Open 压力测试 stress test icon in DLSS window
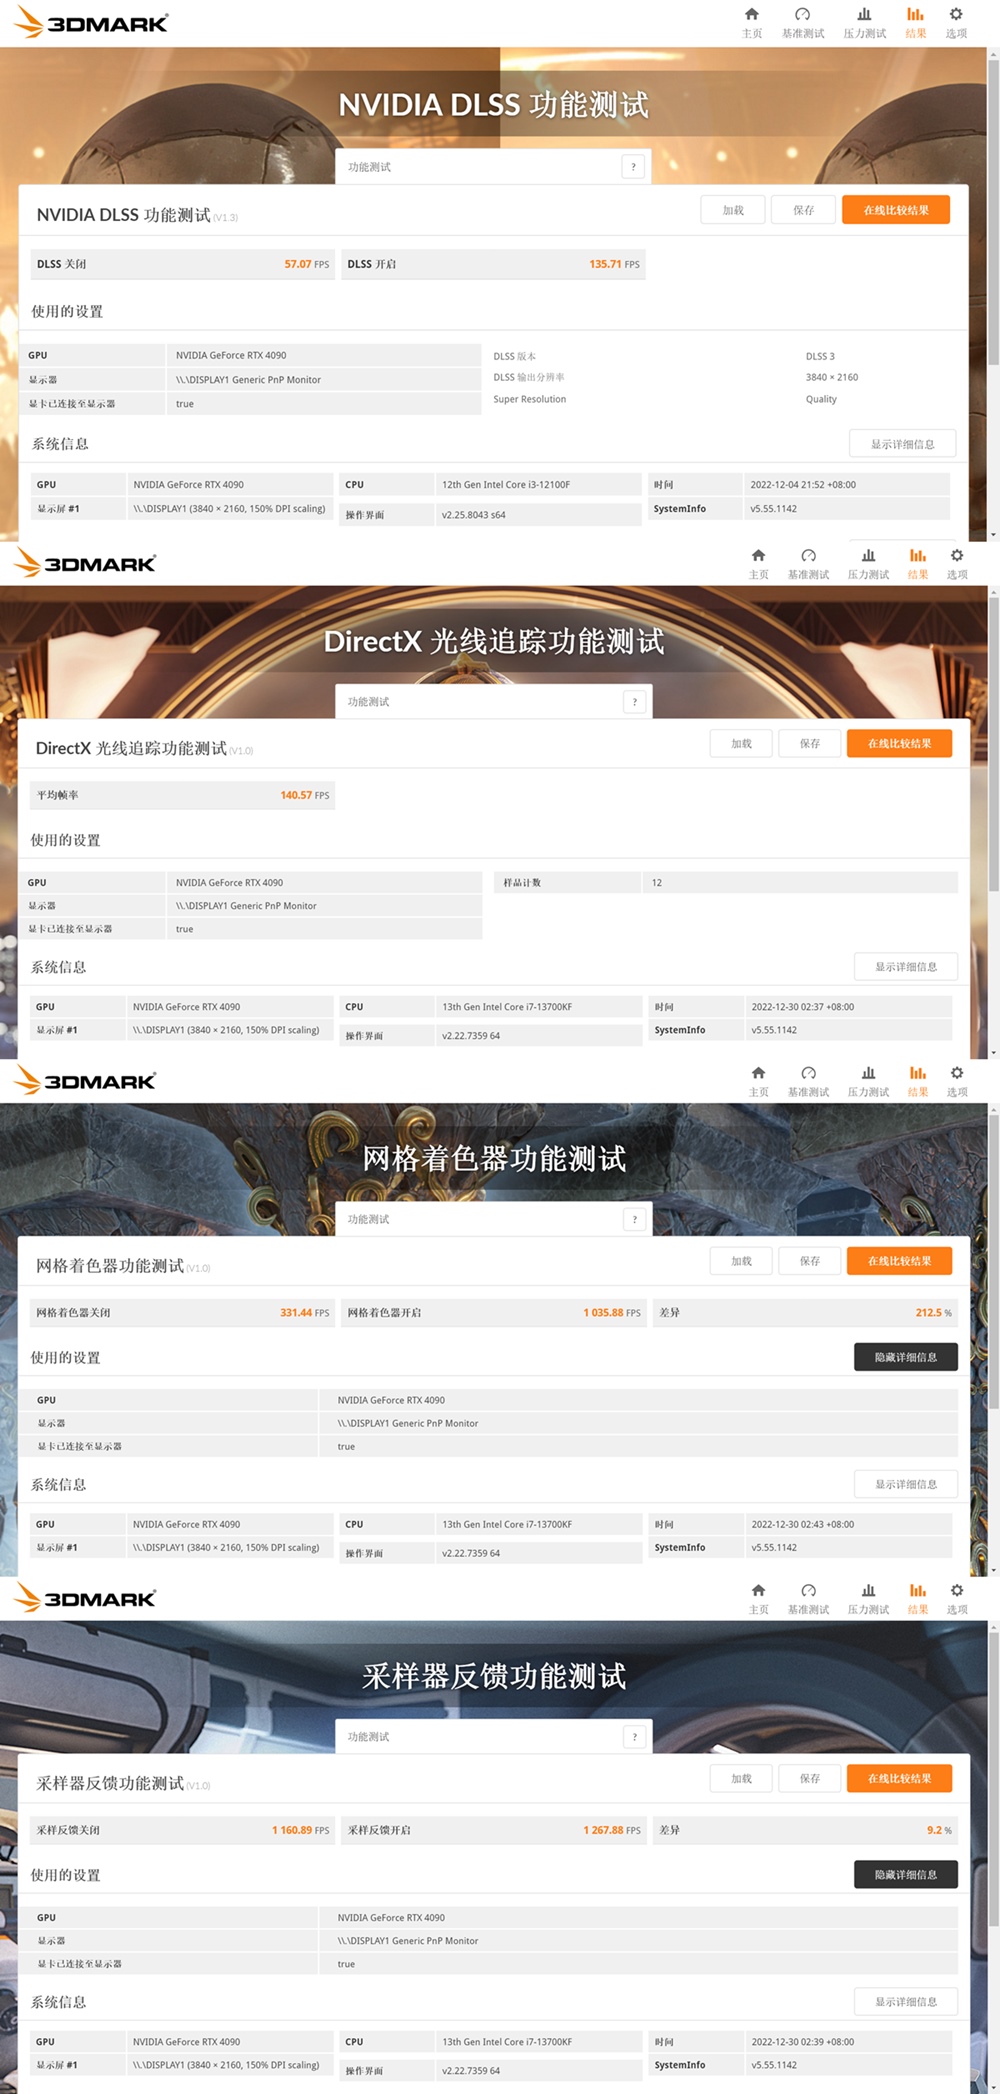The height and width of the screenshot is (2094, 1000). point(865,22)
